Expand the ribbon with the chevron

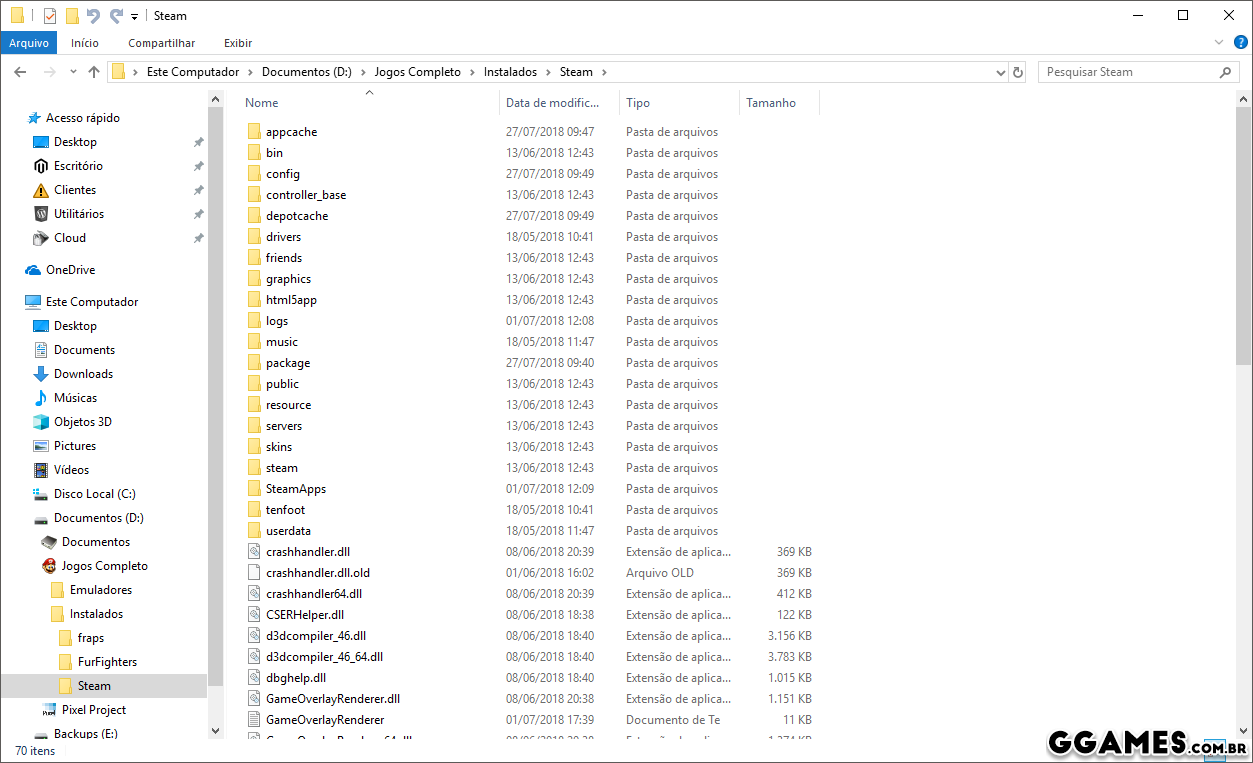1219,43
